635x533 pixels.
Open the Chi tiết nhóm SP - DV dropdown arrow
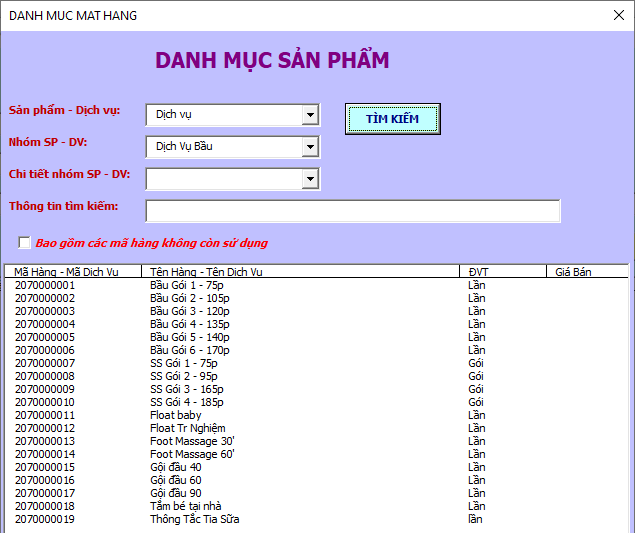pos(310,179)
